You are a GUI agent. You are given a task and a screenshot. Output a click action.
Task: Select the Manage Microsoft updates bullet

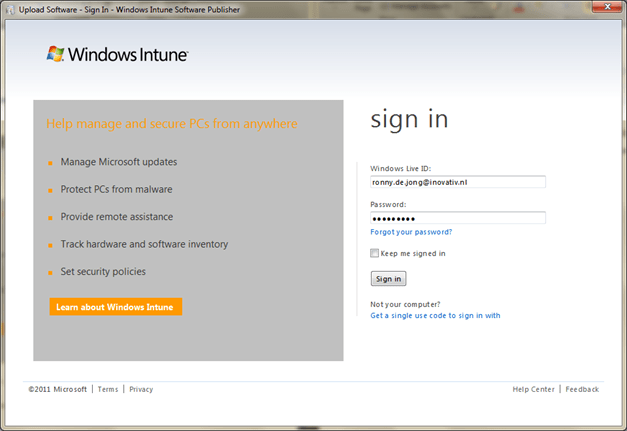119,162
